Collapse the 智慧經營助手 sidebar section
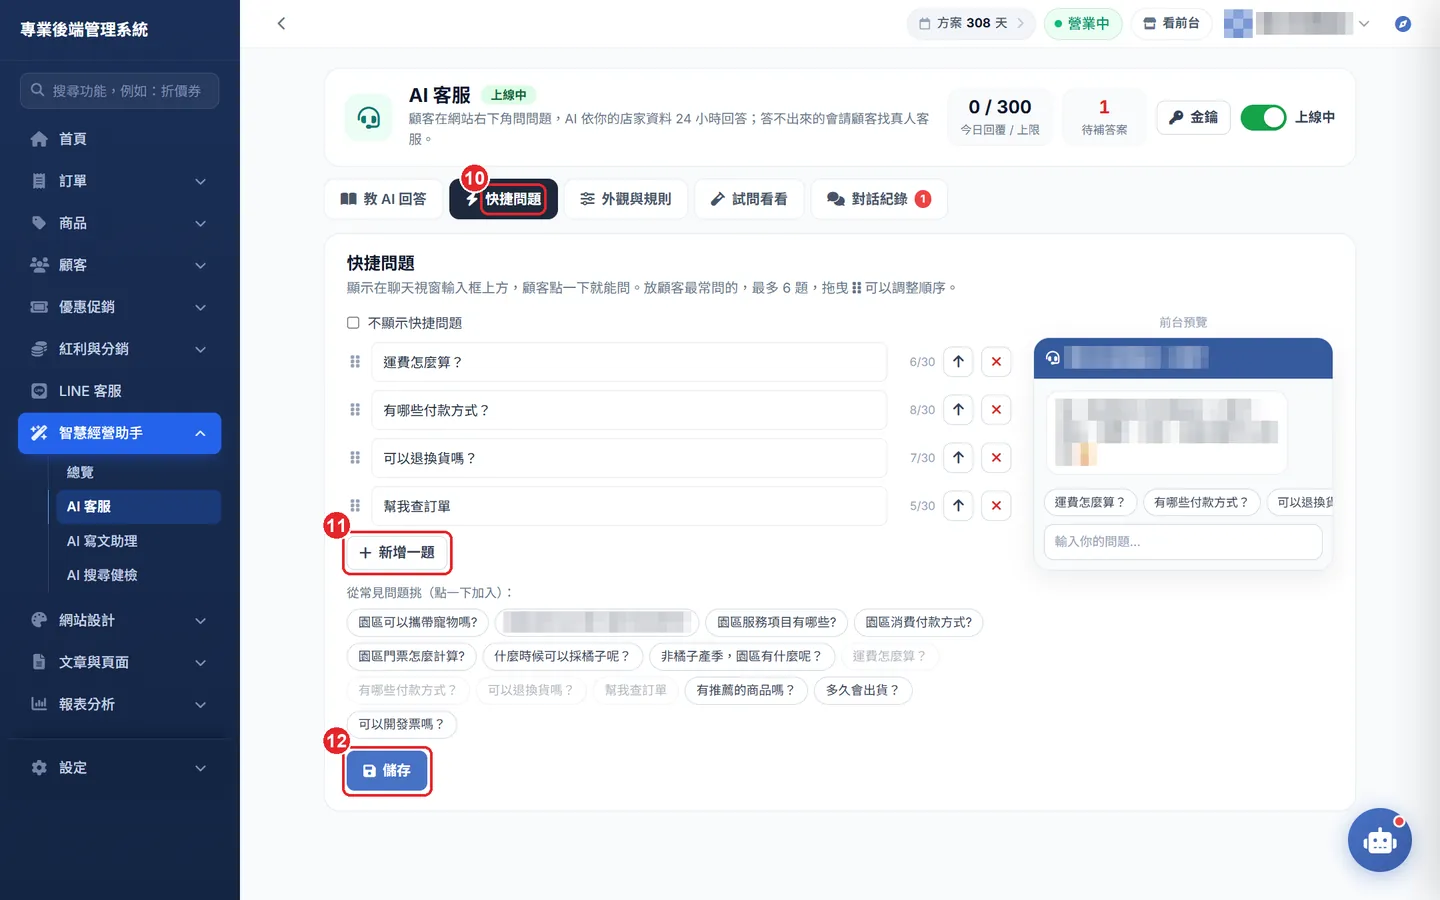Image resolution: width=1440 pixels, height=900 pixels. pos(120,433)
